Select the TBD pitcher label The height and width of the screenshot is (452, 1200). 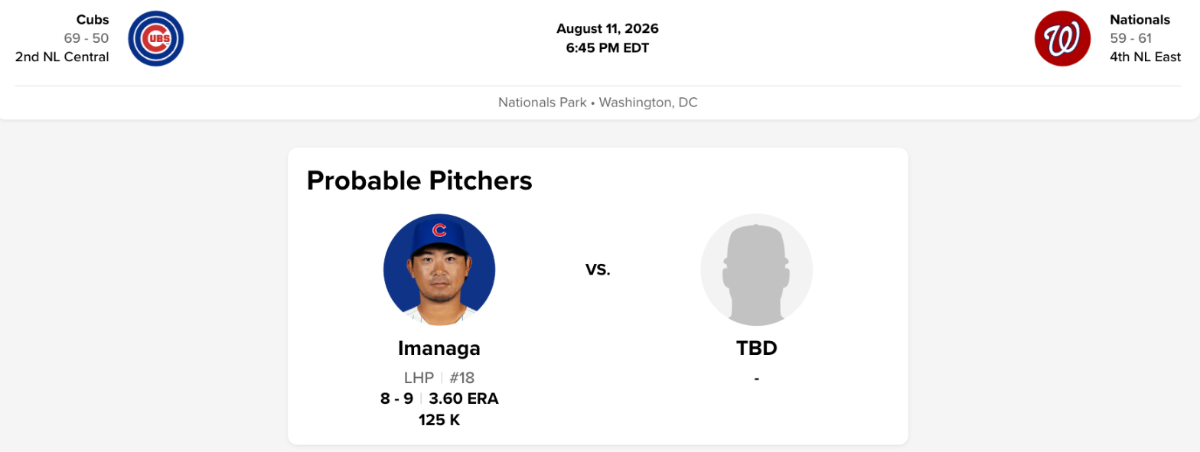(x=756, y=349)
